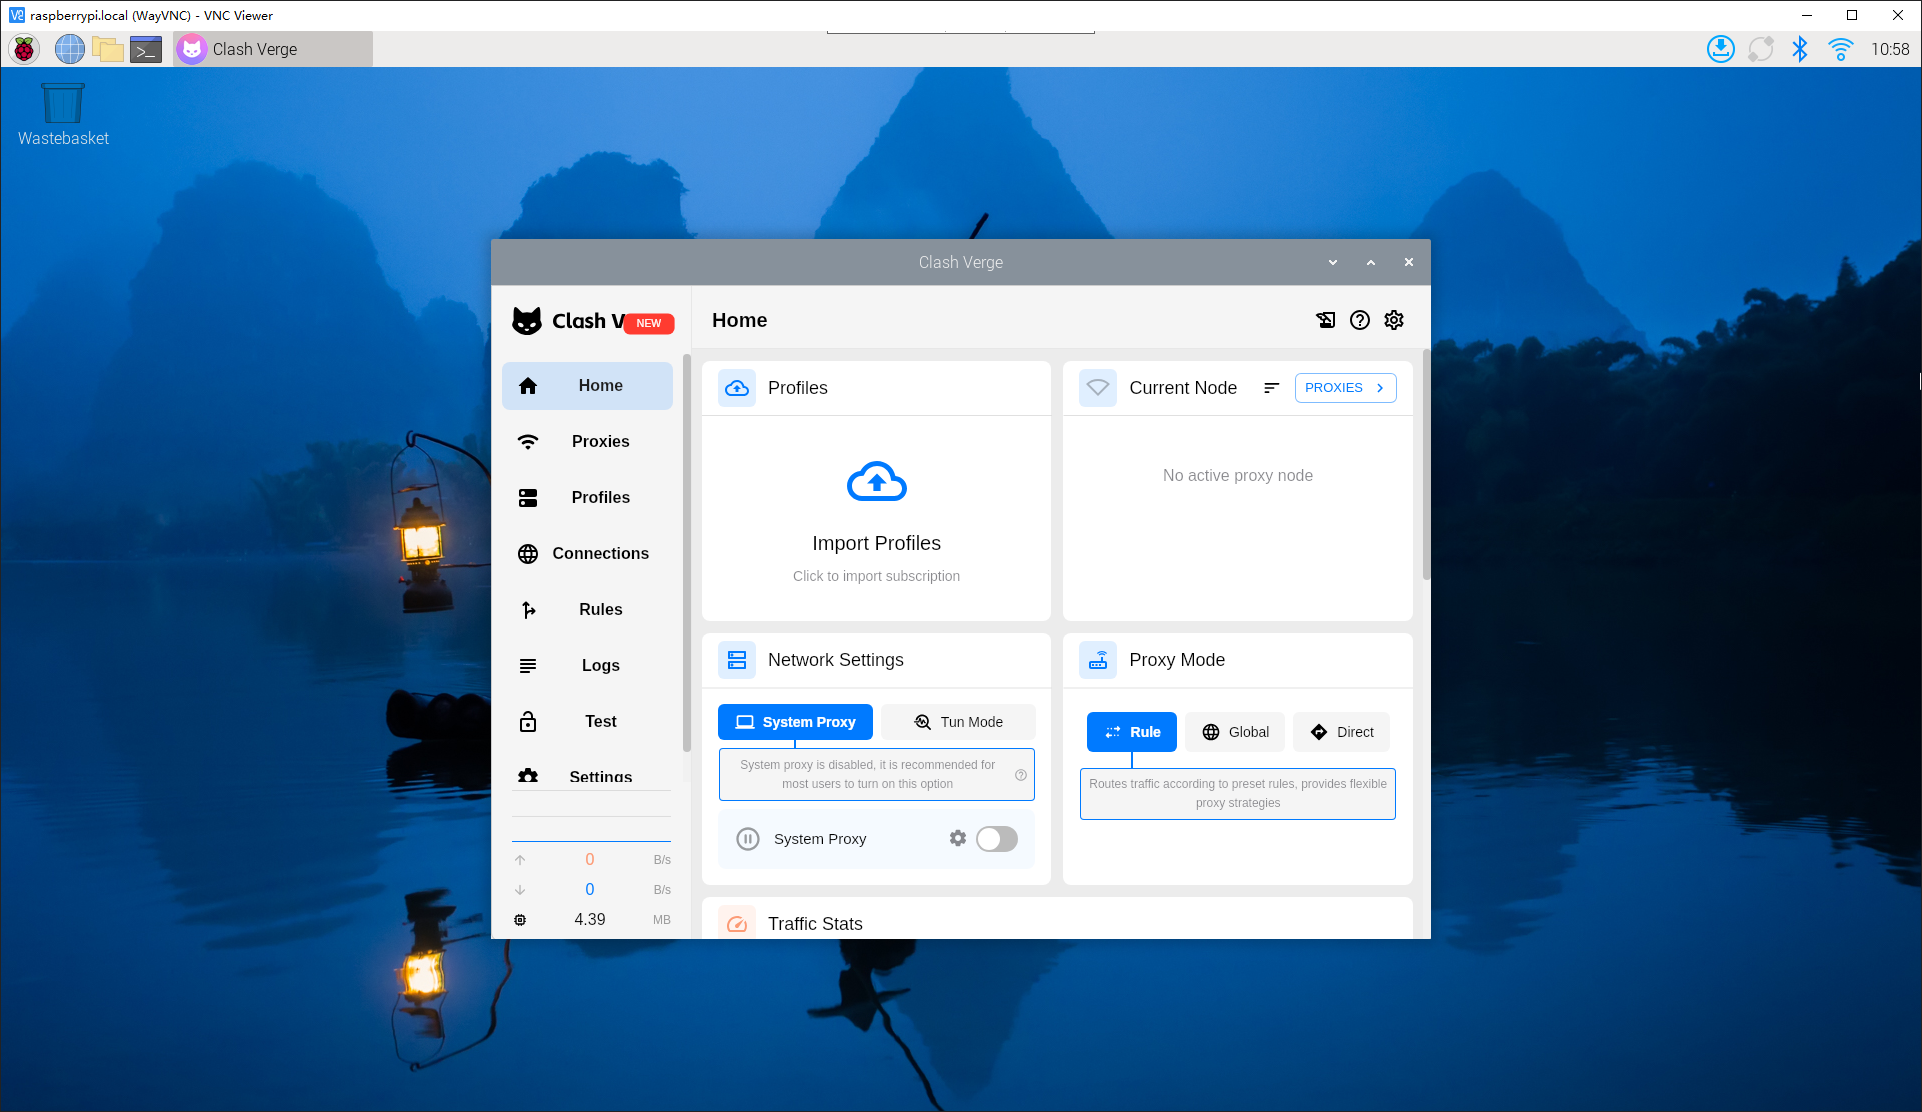Switch to Tun Mode option
Image resolution: width=1922 pixels, height=1112 pixels.
[957, 722]
